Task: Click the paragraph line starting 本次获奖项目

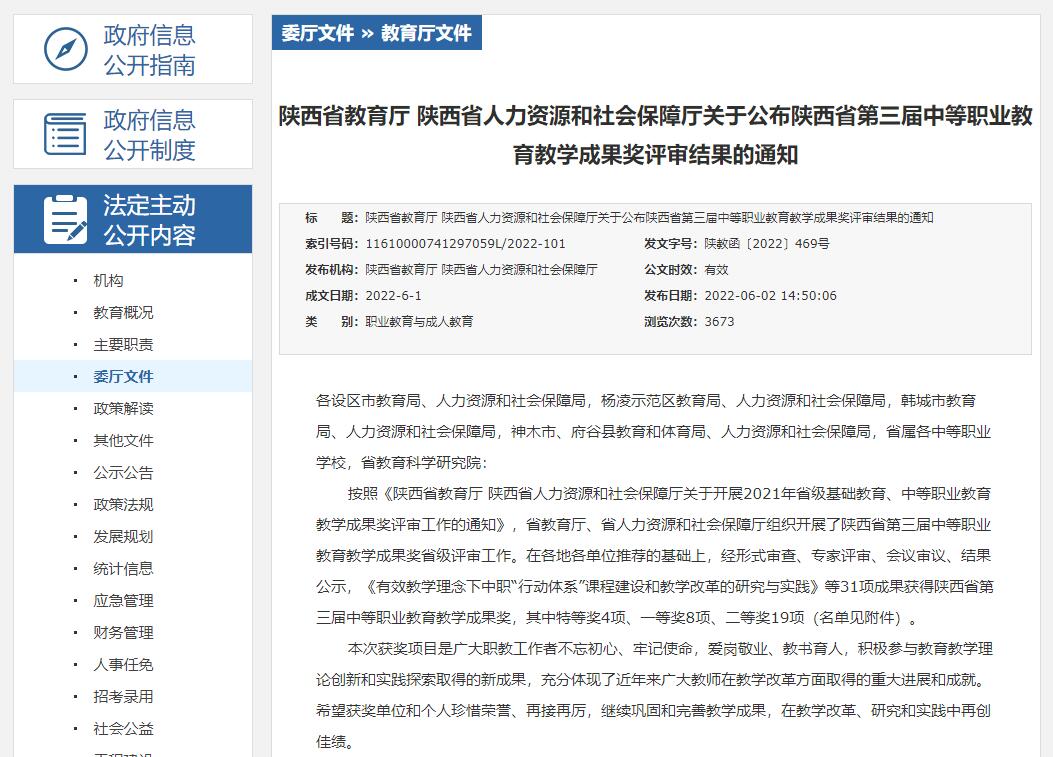Action: pos(670,649)
